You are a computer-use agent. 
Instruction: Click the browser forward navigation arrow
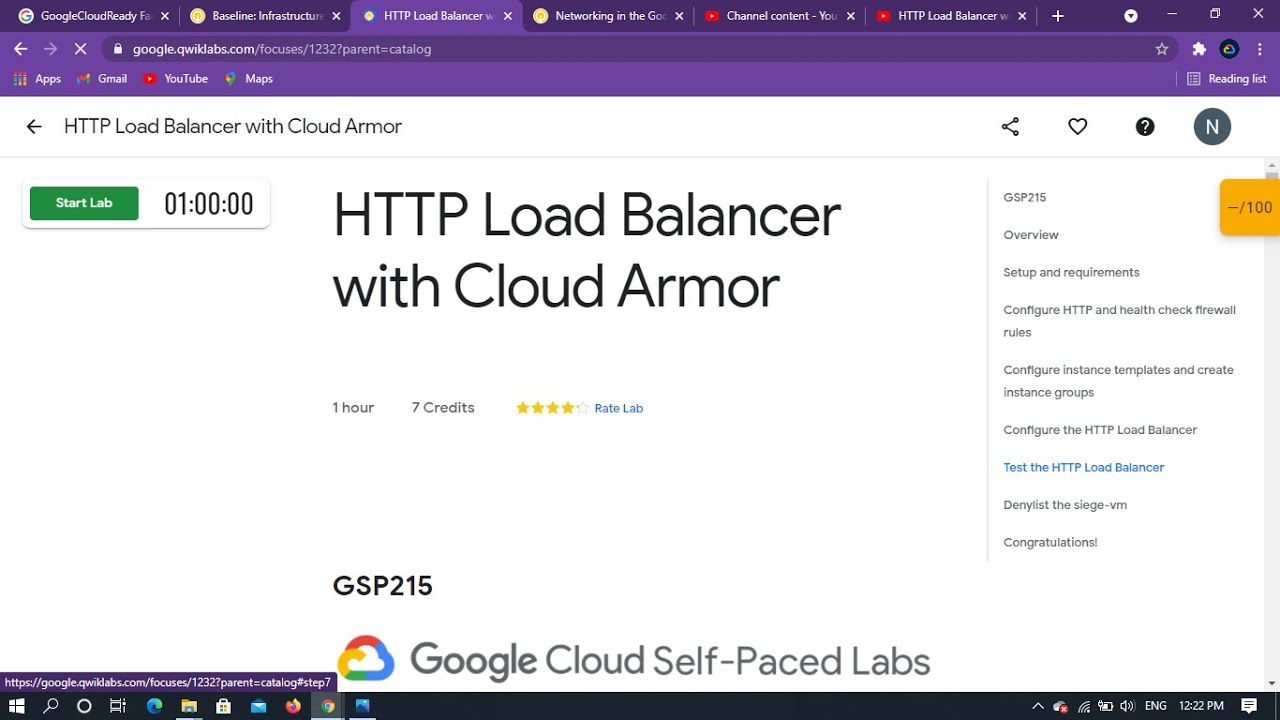[51, 49]
